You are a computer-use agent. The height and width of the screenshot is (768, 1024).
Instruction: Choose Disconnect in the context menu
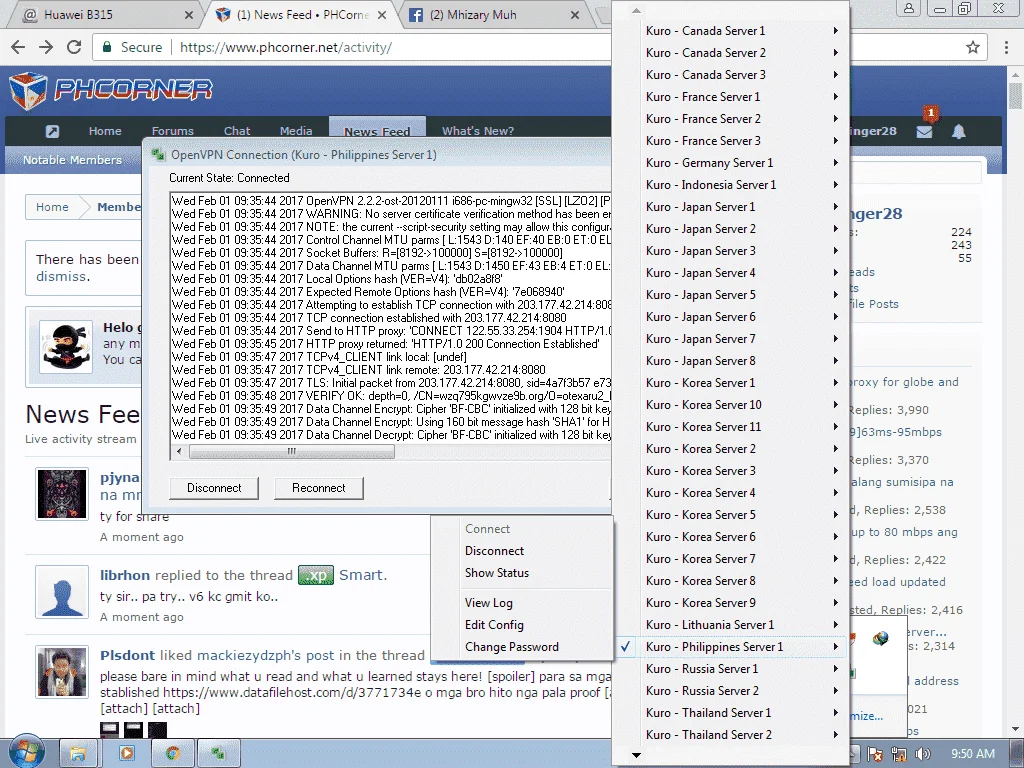pos(494,551)
